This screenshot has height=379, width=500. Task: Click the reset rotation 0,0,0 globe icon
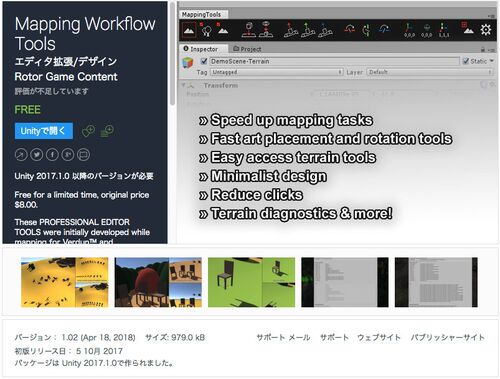pos(427,30)
